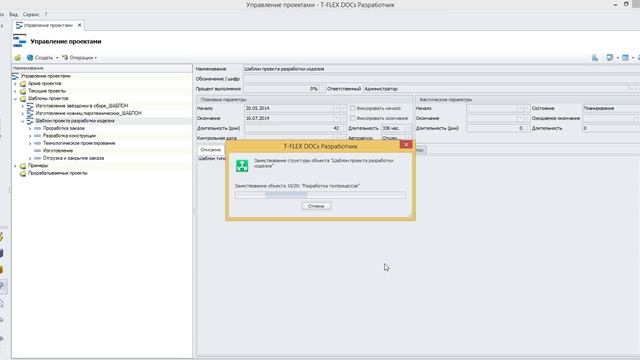Expand Изготовление ножниц пиротехнических_ШАБЛОН node
The width and height of the screenshot is (640, 360).
[x=23, y=113]
